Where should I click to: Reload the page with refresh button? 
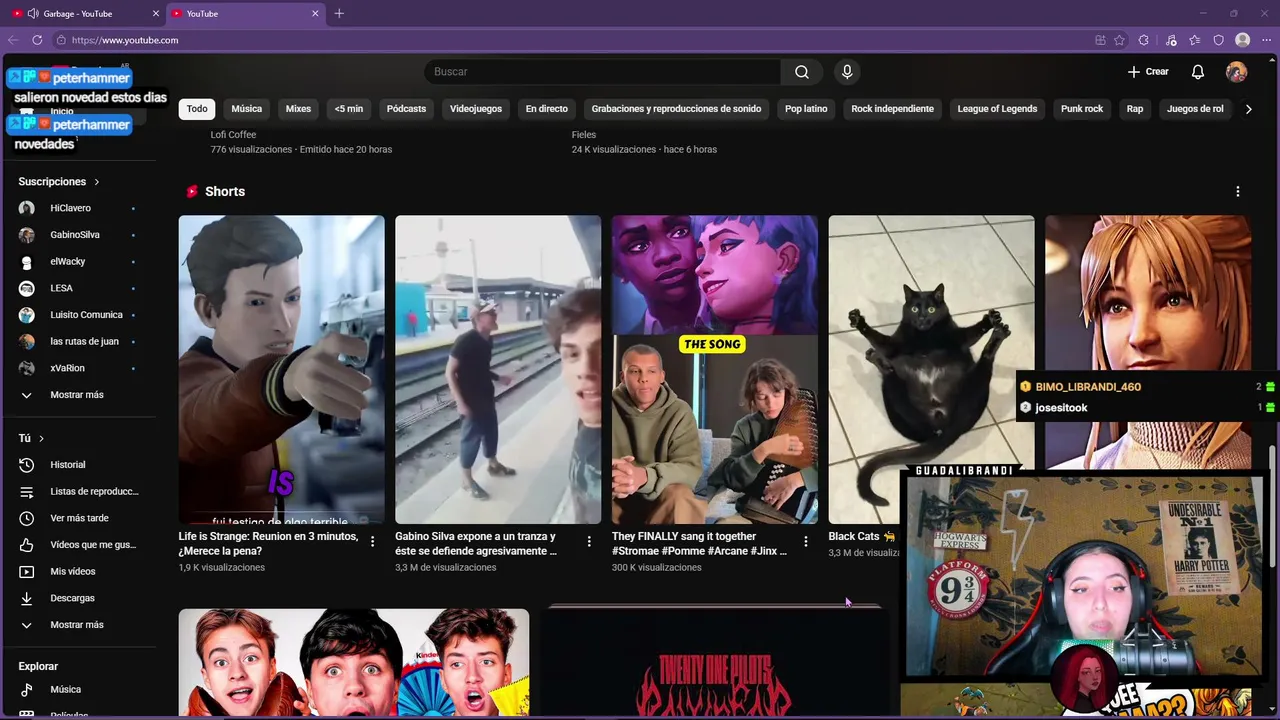37,40
